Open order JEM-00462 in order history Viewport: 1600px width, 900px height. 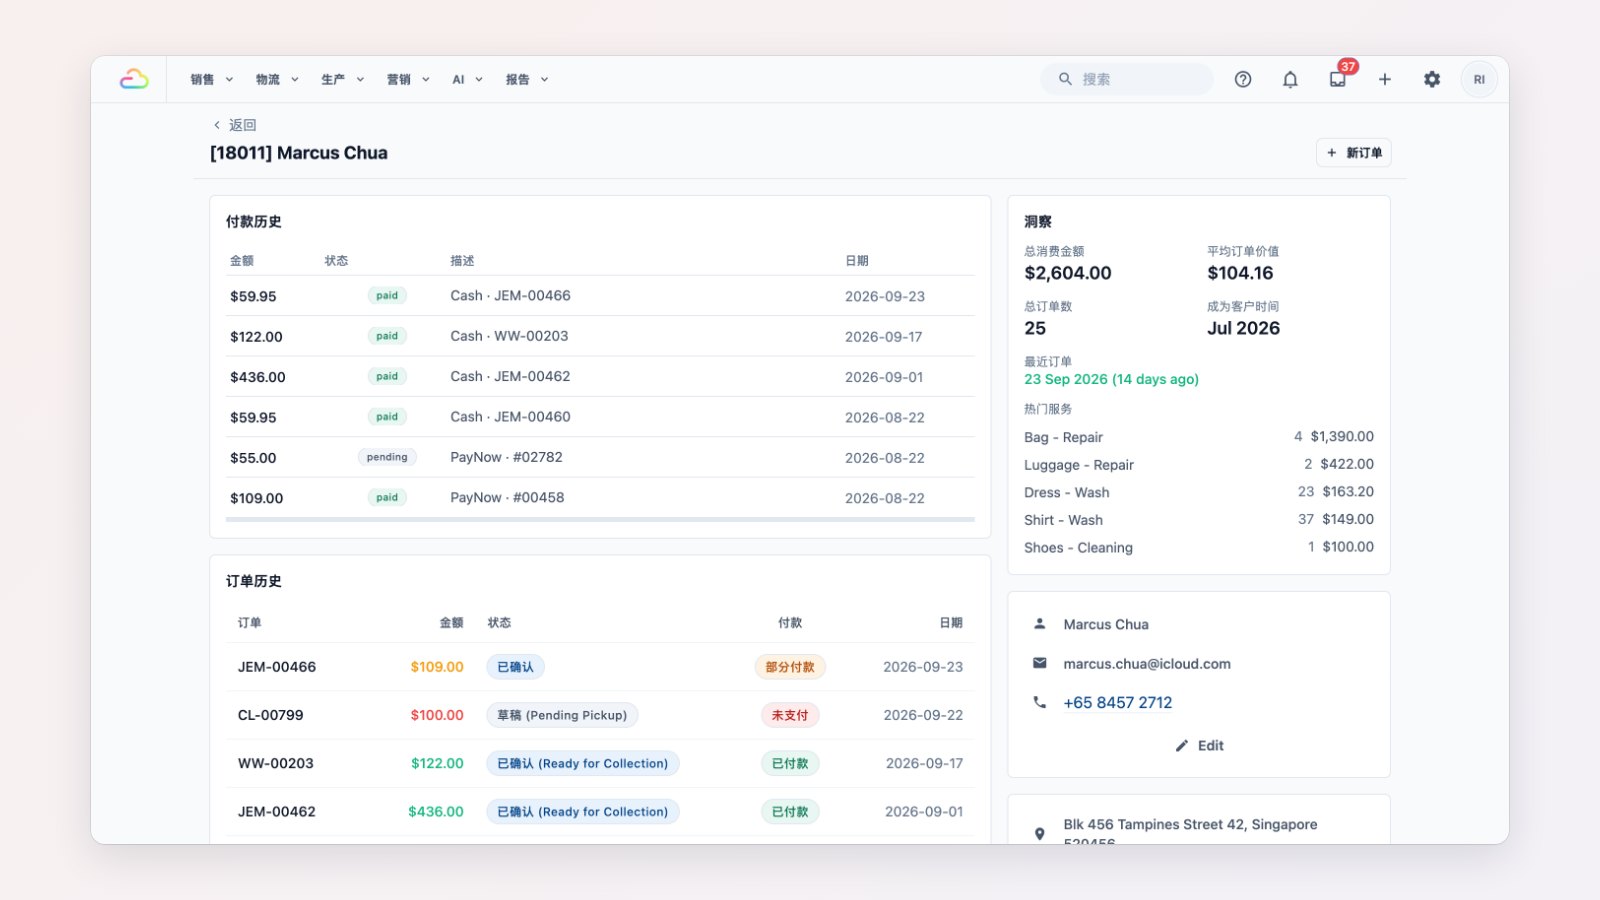tap(600, 811)
